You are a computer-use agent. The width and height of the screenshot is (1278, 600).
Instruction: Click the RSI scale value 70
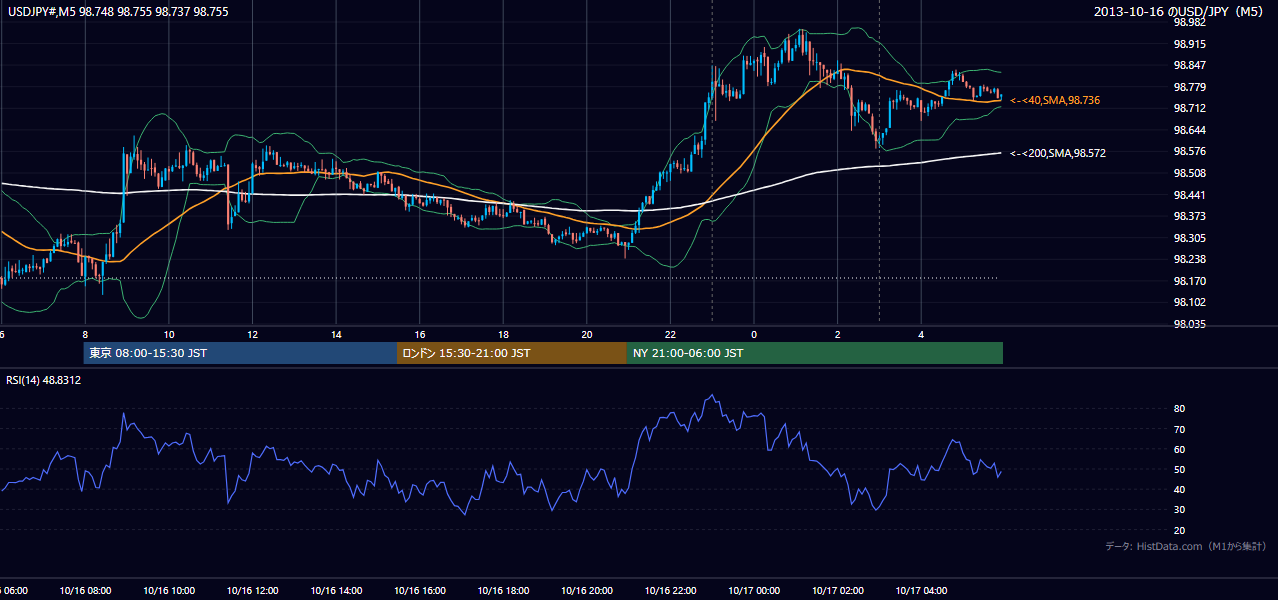pyautogui.click(x=1179, y=429)
